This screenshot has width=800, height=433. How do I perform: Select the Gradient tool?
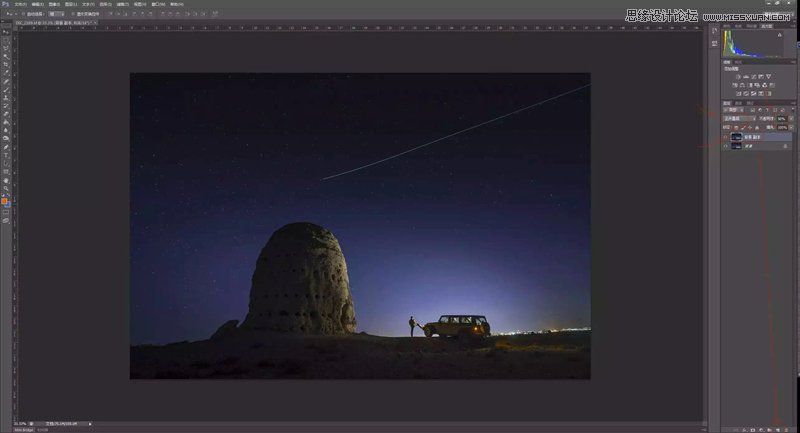tap(6, 121)
